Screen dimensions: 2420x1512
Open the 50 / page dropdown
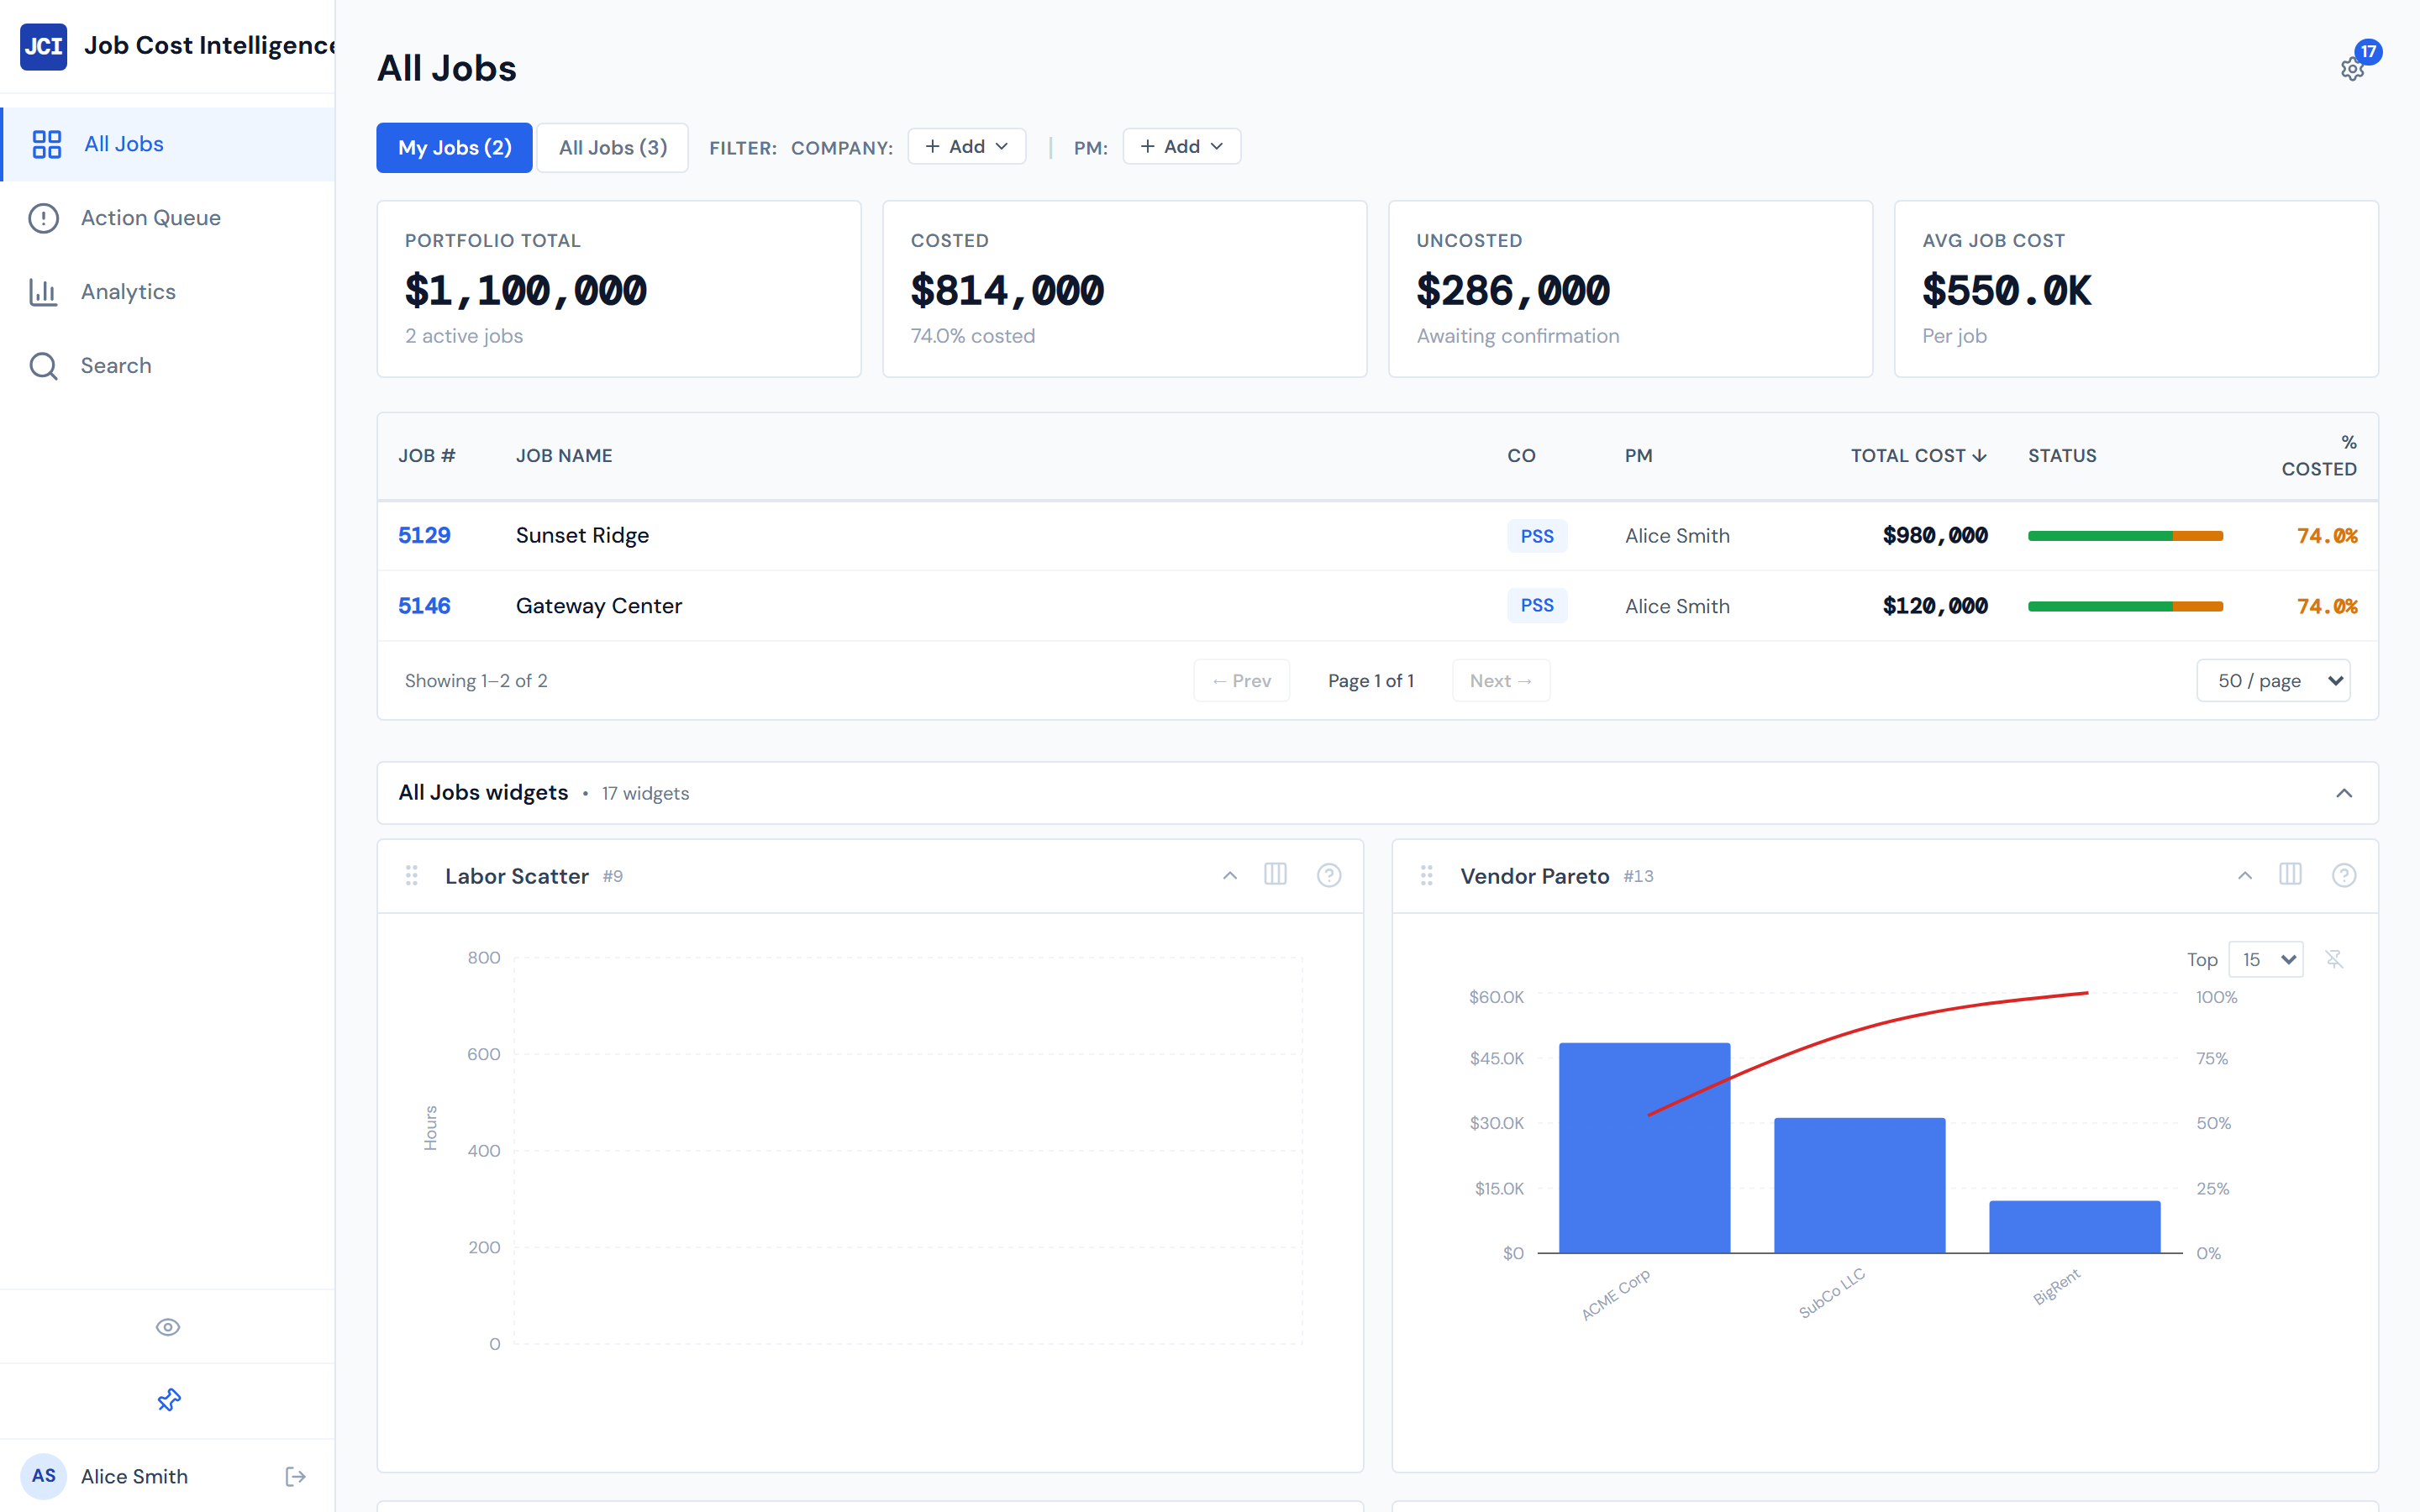pyautogui.click(x=2272, y=681)
